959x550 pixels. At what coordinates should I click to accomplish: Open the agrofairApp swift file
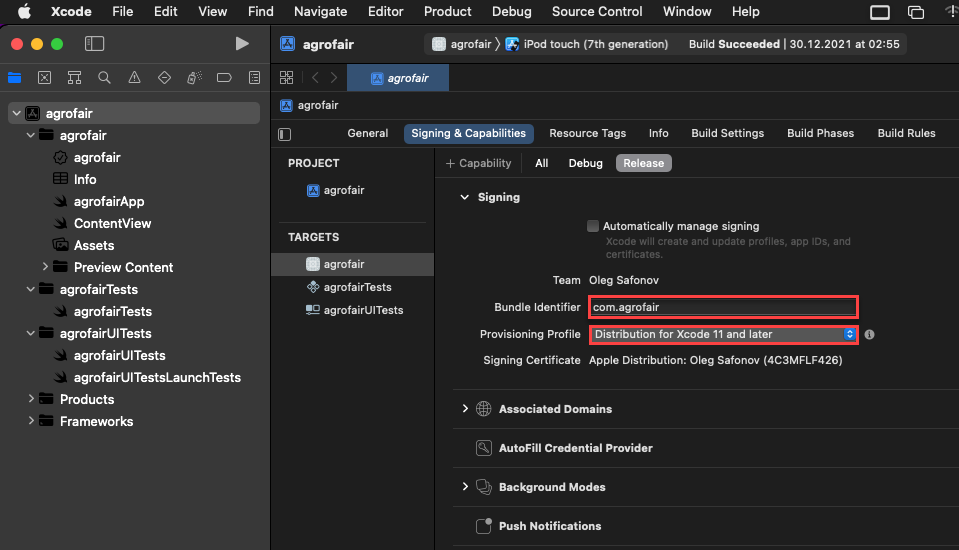coord(109,201)
